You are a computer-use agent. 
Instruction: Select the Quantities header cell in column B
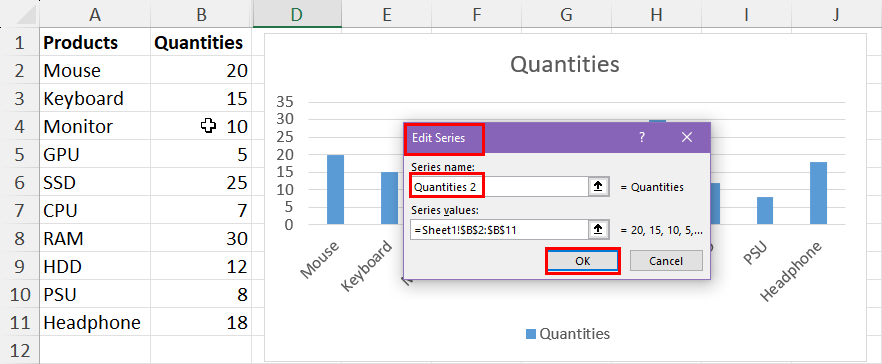(201, 42)
